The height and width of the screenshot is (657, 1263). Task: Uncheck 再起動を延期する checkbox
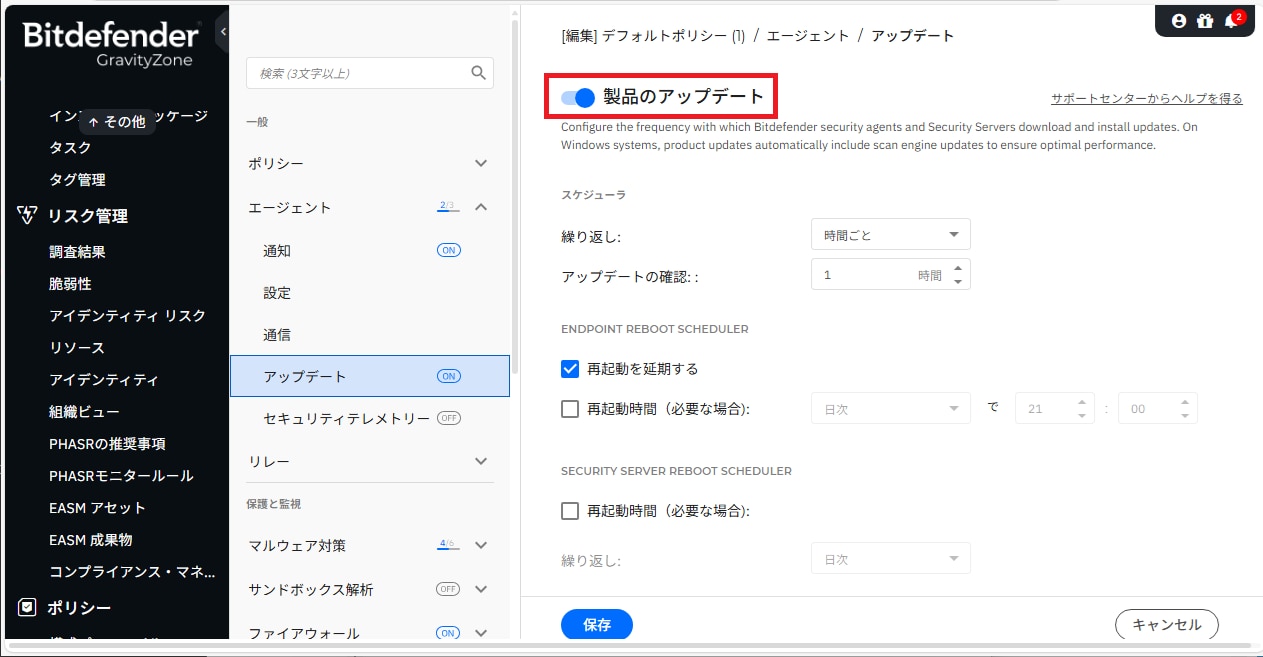click(570, 369)
